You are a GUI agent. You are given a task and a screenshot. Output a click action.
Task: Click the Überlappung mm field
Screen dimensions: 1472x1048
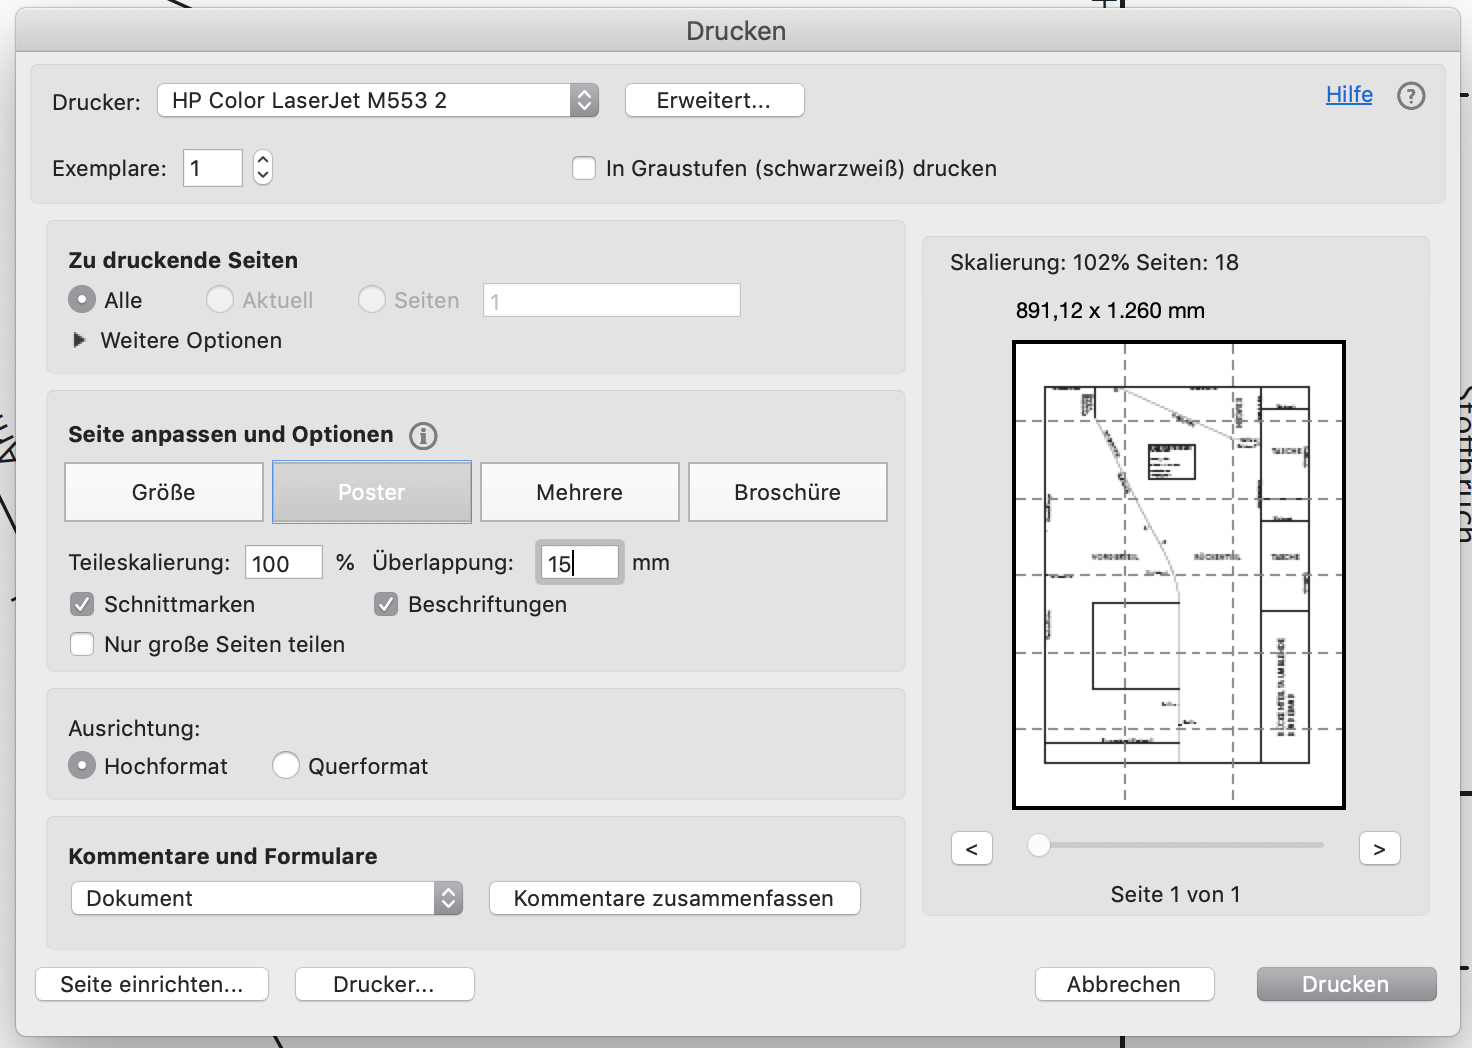(x=580, y=563)
